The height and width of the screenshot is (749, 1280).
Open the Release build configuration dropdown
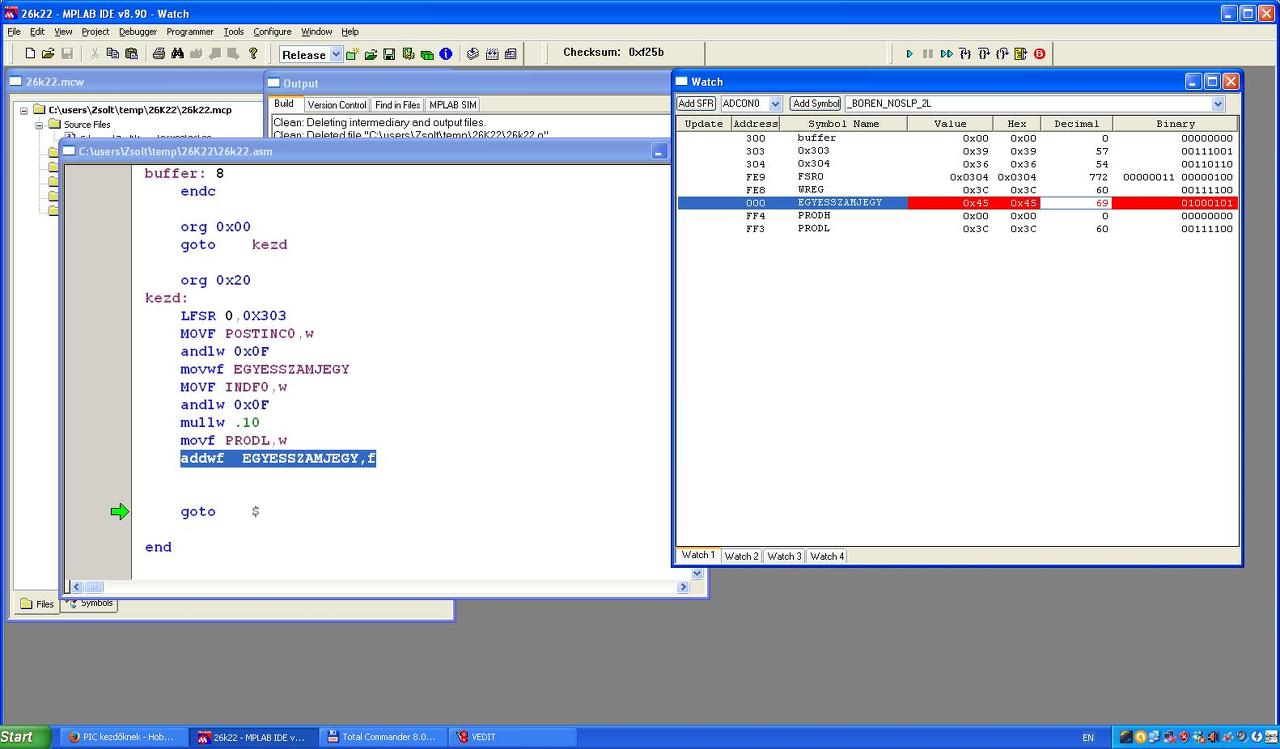click(x=335, y=54)
